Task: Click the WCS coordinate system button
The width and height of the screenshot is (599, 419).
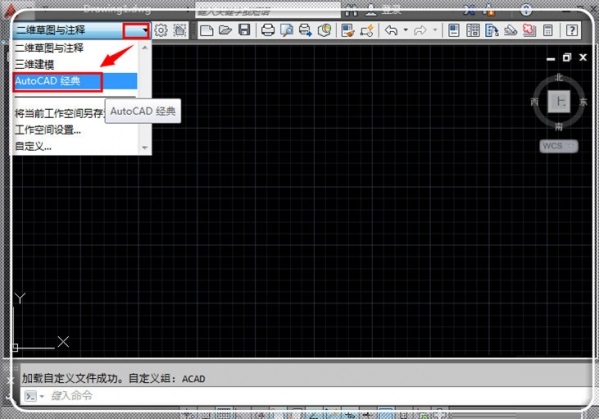Action: (559, 146)
